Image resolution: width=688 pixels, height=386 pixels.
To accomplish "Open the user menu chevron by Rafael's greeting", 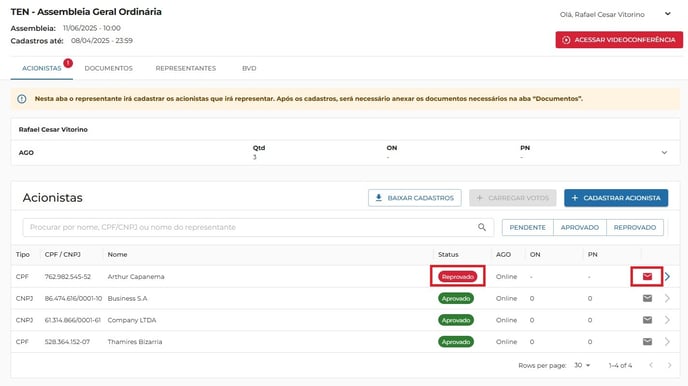I will point(667,14).
